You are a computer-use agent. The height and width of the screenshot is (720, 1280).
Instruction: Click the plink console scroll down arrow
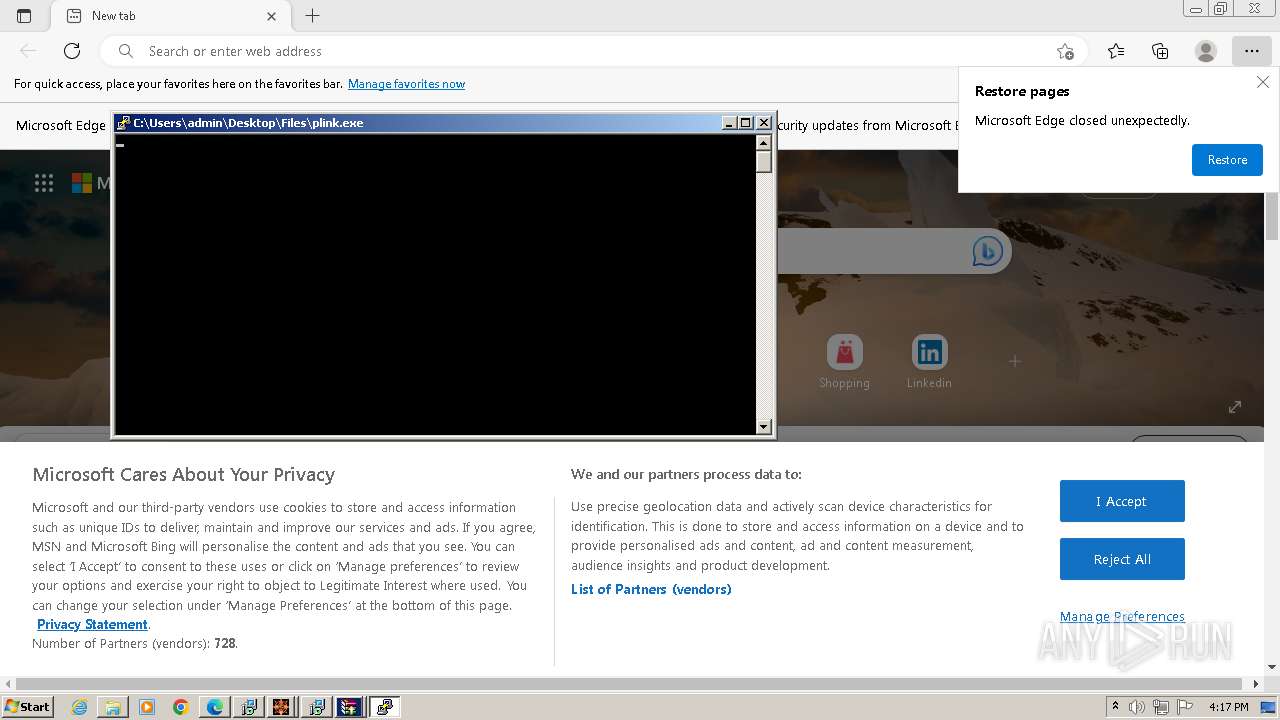coord(764,426)
